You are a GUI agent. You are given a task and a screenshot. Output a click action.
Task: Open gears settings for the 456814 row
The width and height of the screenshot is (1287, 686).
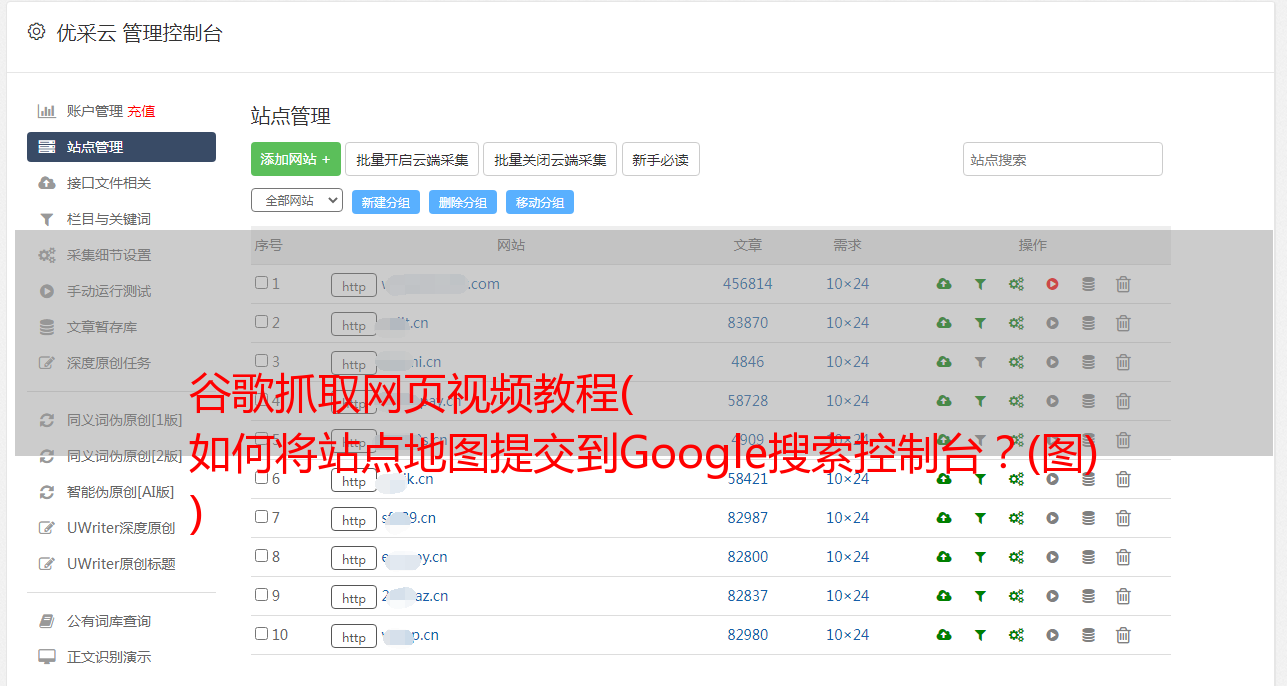tap(1016, 284)
